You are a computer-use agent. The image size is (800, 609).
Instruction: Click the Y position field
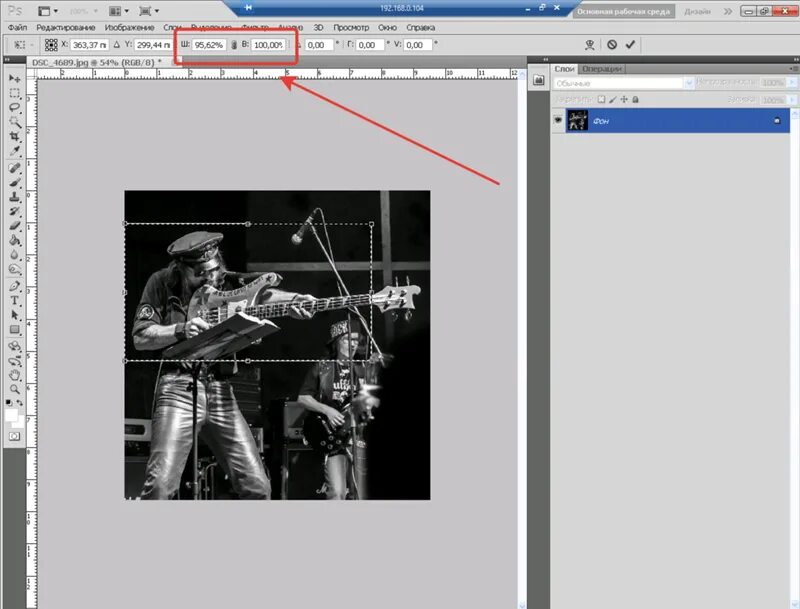[153, 45]
